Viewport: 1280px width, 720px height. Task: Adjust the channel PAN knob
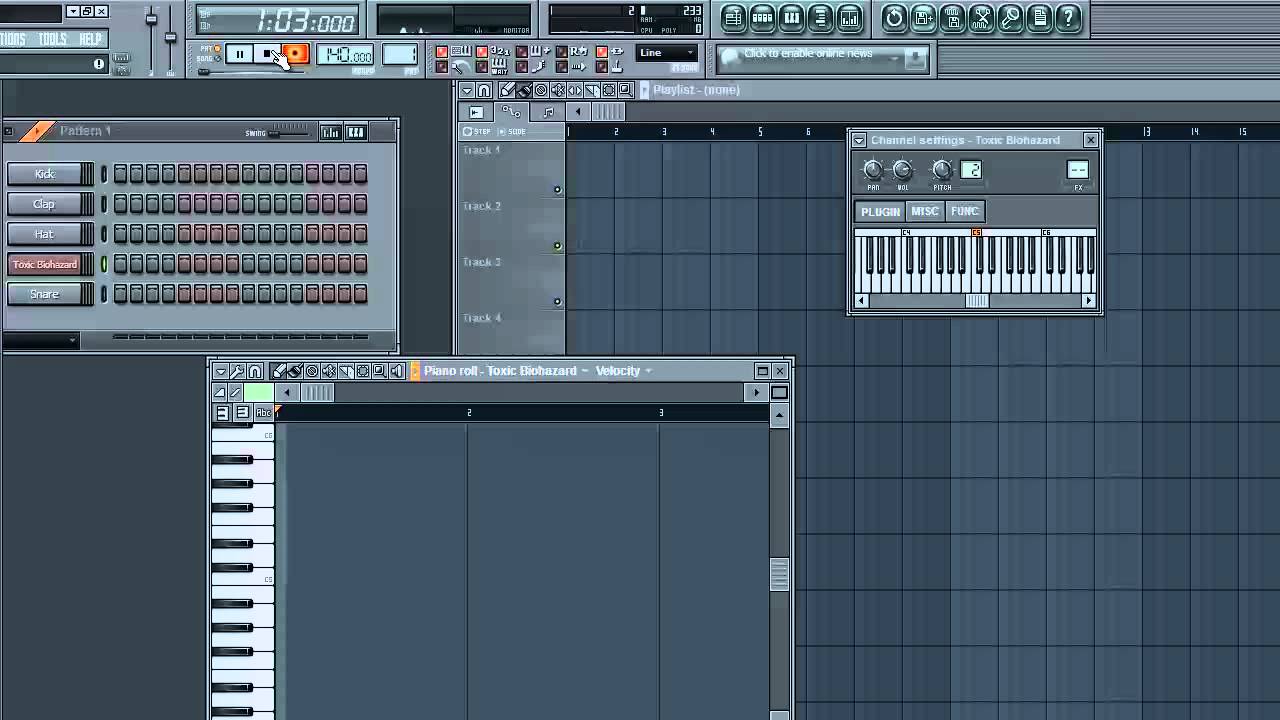pos(873,171)
